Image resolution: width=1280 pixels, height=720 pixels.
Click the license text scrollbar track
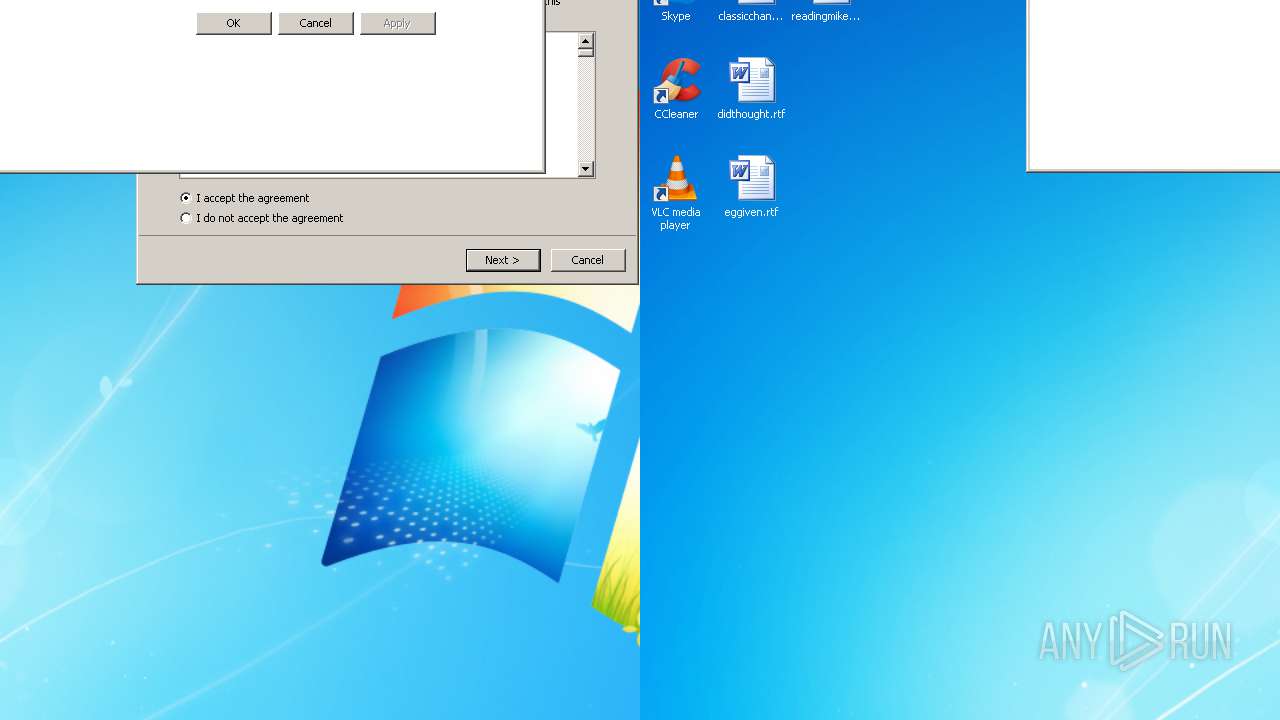pos(586,109)
